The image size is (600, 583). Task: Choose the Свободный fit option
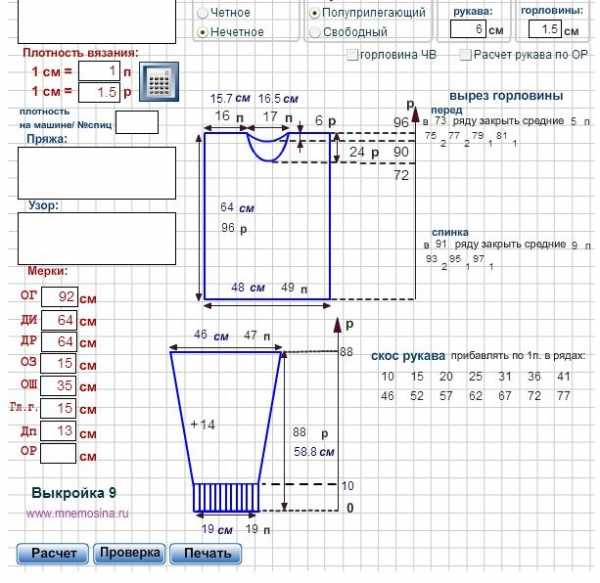click(315, 32)
